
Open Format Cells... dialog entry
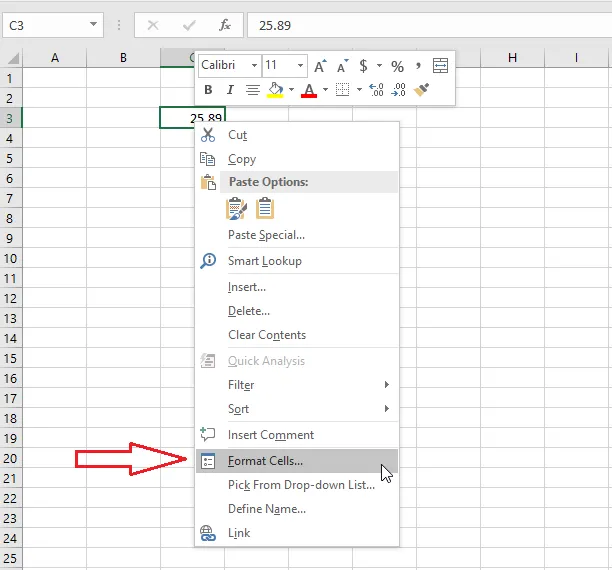[x=297, y=461]
